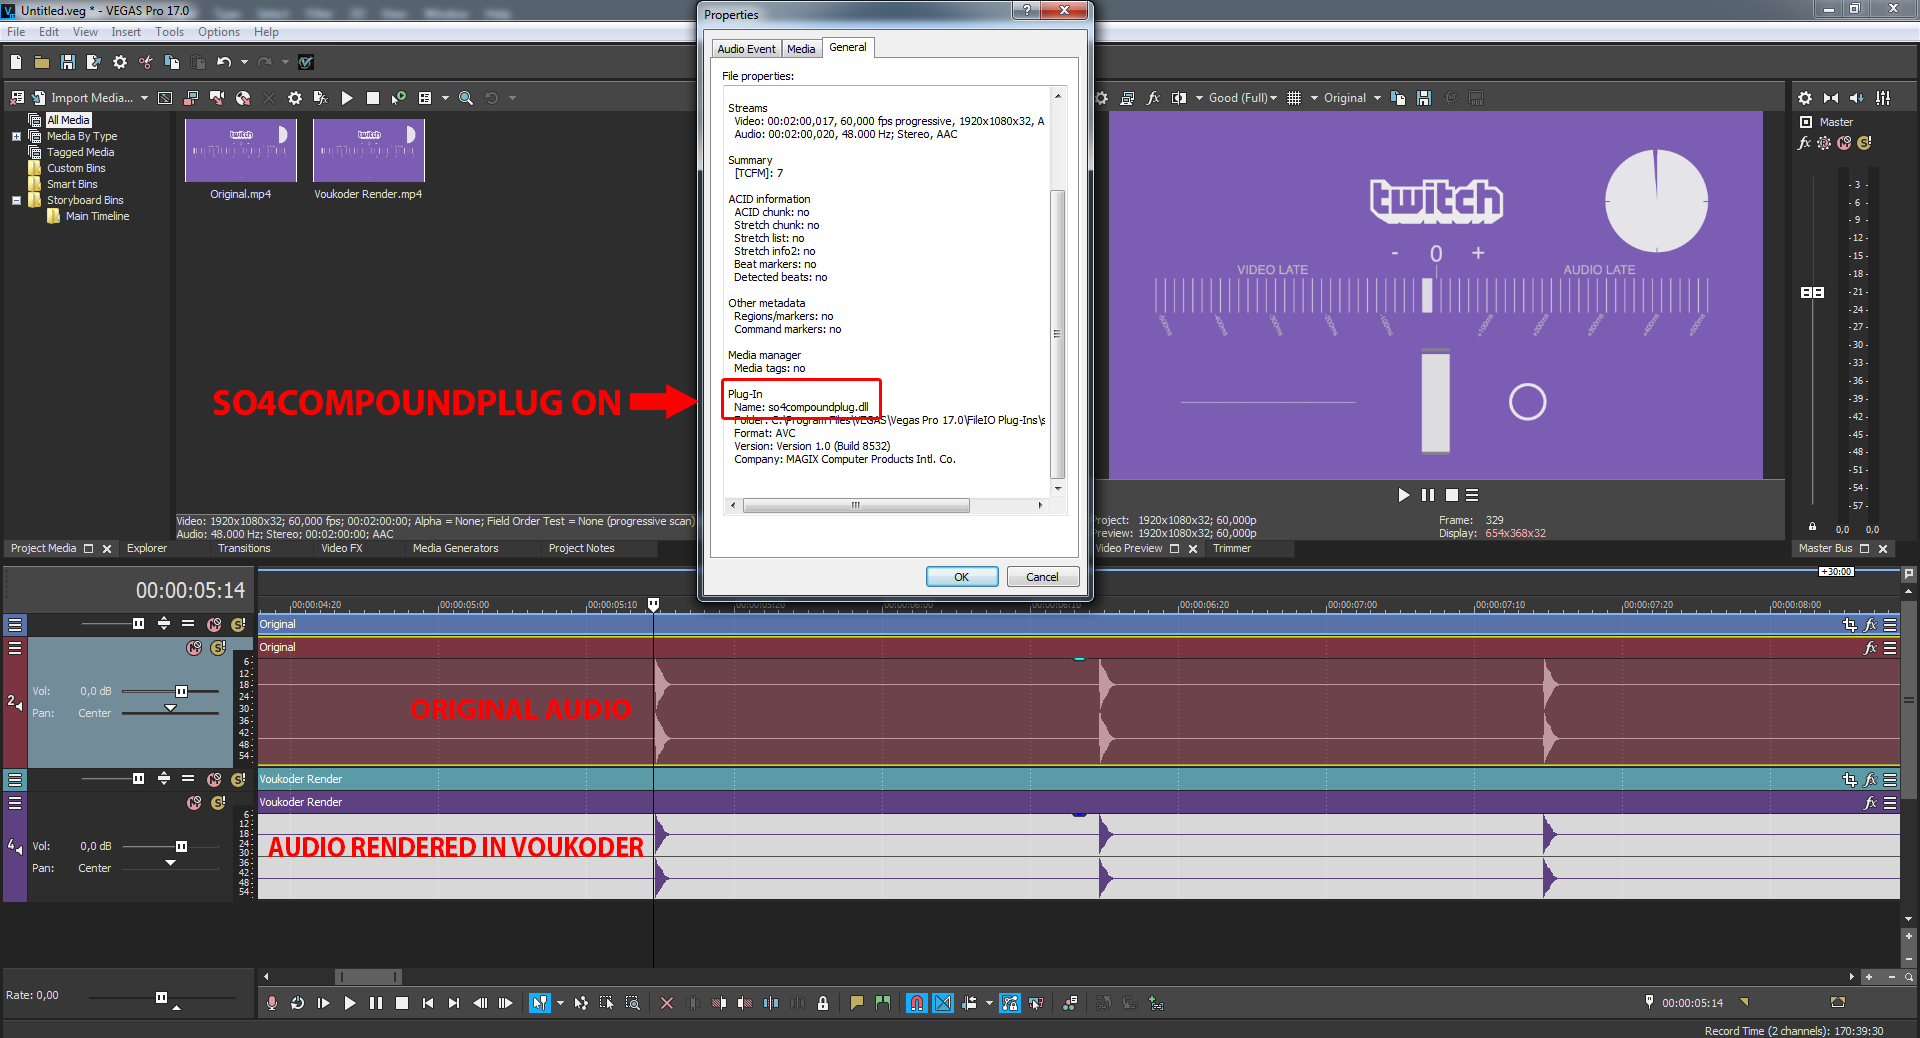The image size is (1920, 1038).
Task: Click the Video FX icon above preview
Action: [x=1153, y=98]
